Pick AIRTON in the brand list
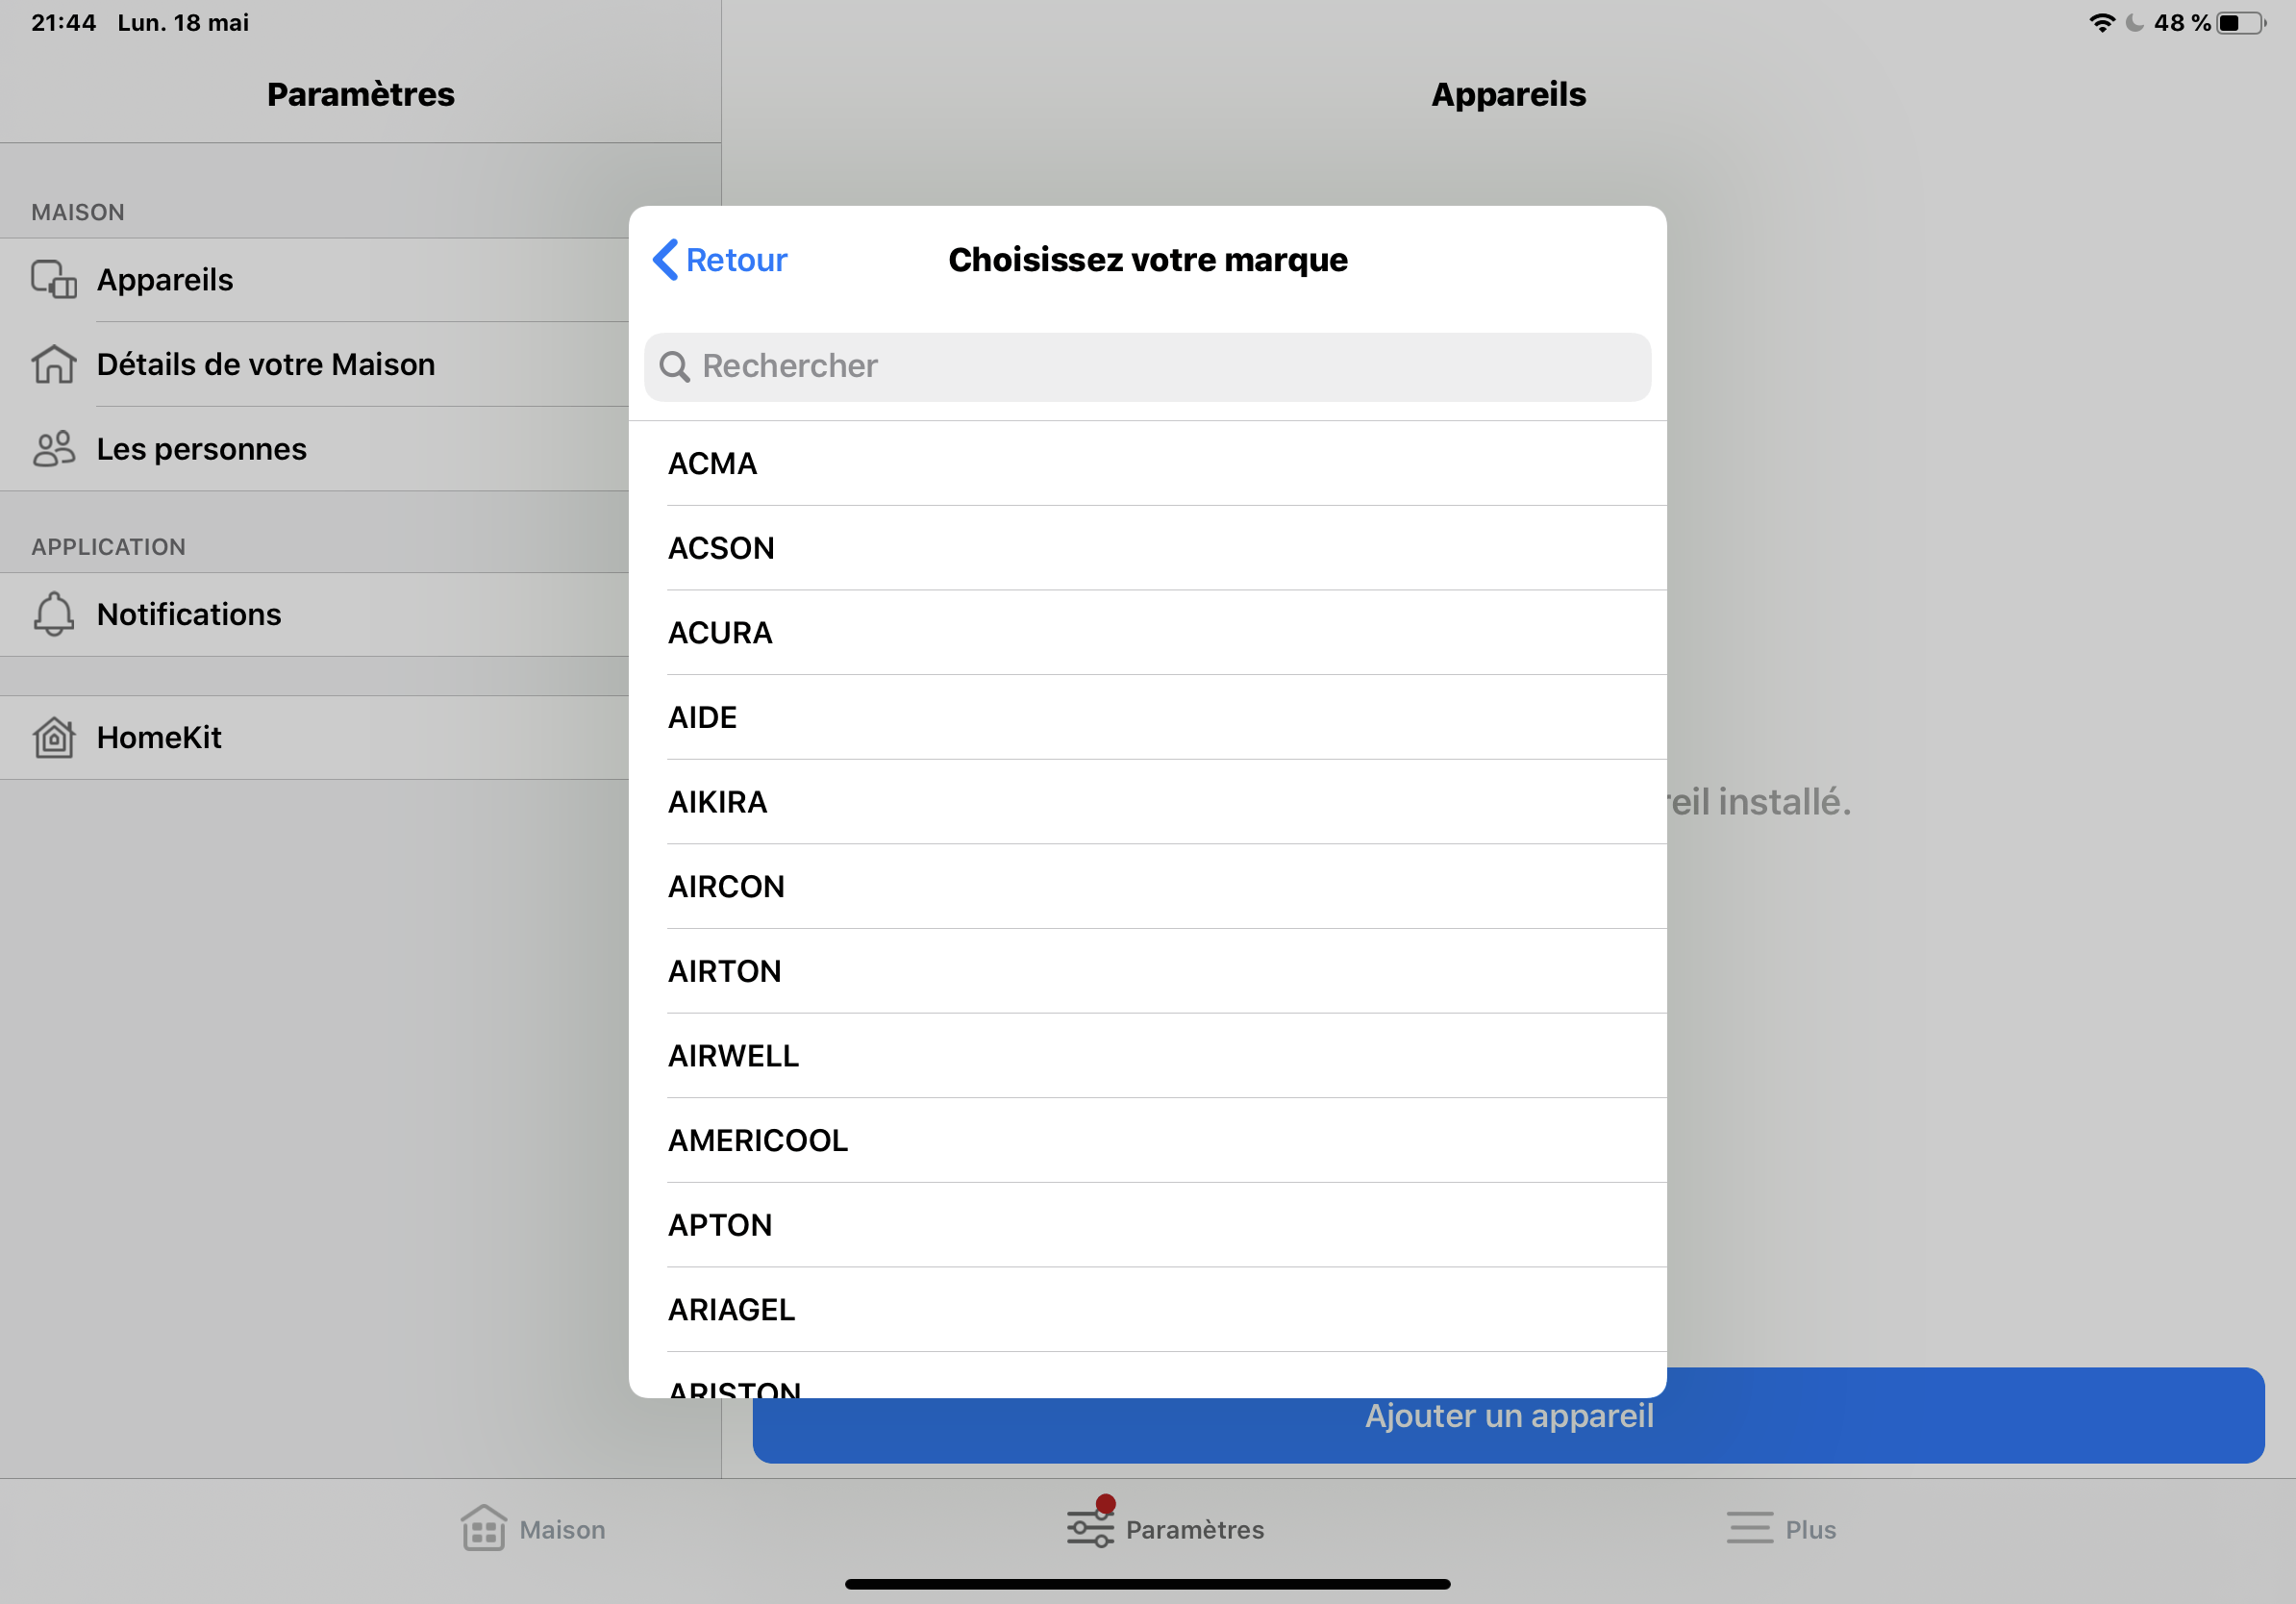This screenshot has height=1604, width=2296. tap(1147, 972)
